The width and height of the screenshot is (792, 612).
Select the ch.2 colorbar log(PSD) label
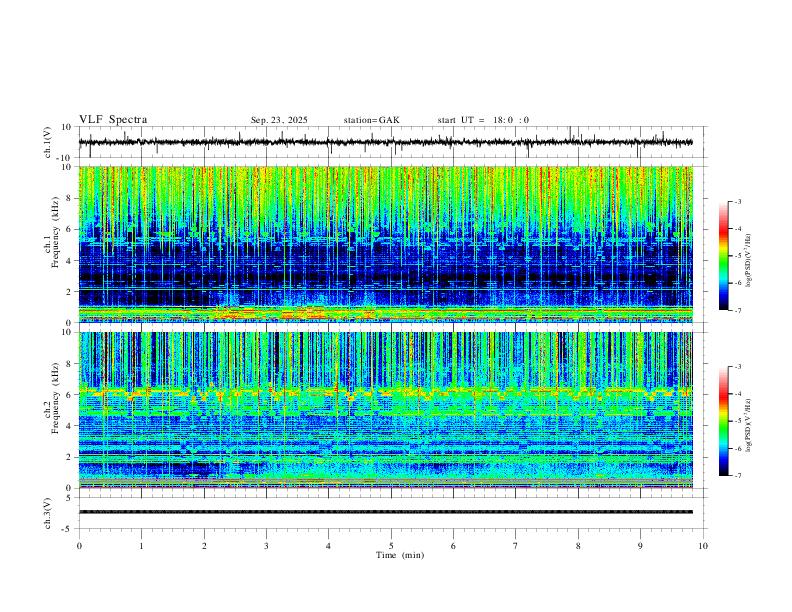[749, 426]
